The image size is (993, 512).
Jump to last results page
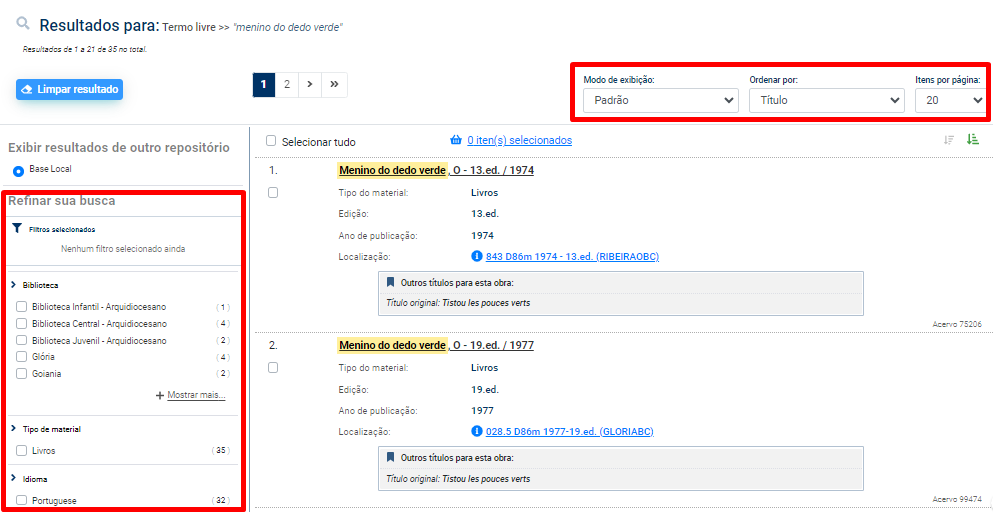334,85
